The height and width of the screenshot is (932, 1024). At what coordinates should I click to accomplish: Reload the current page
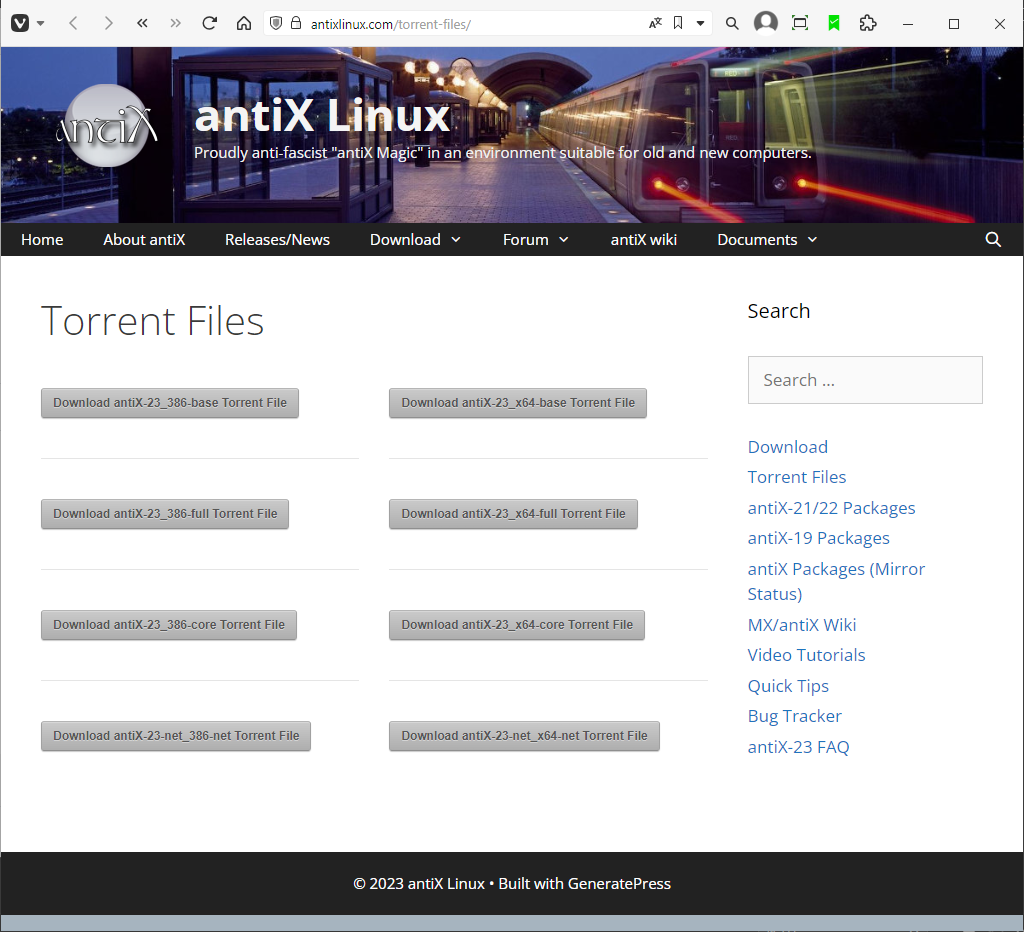210,24
